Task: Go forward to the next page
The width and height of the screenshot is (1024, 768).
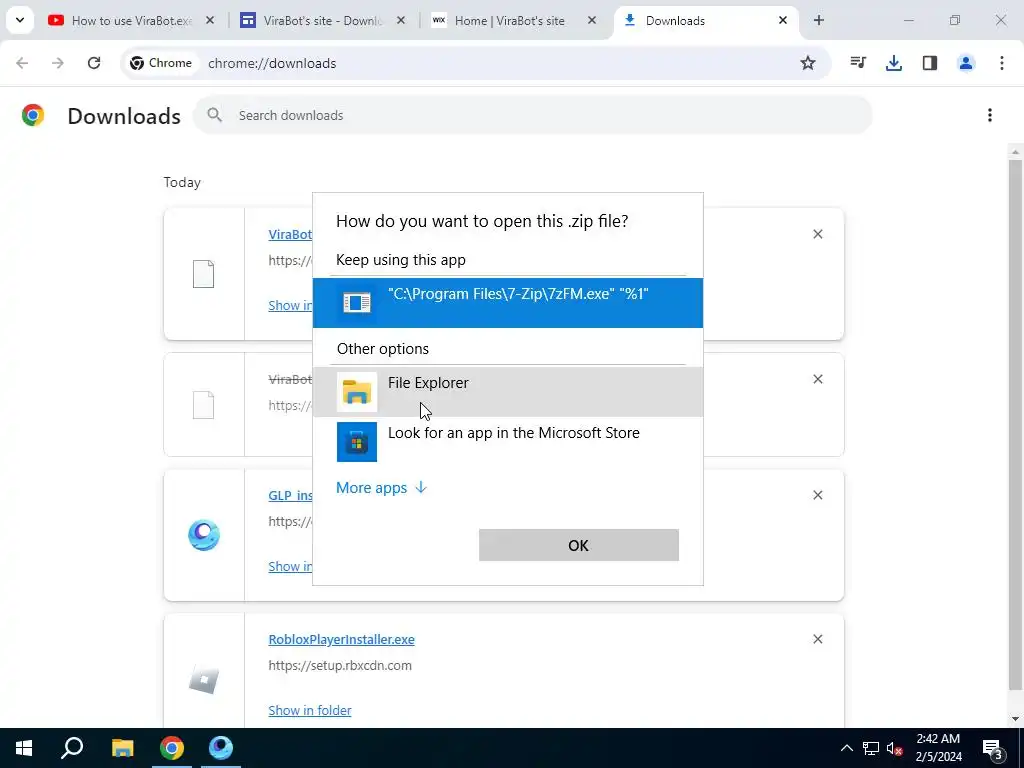Action: (x=58, y=63)
